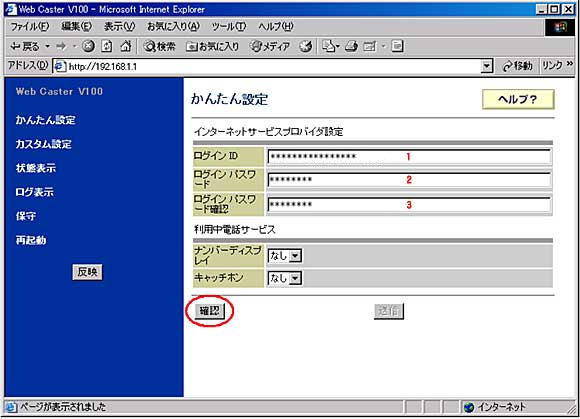Click the Back (戻る) toolbar arrow
Screen dimensions: 580x419
point(24,46)
